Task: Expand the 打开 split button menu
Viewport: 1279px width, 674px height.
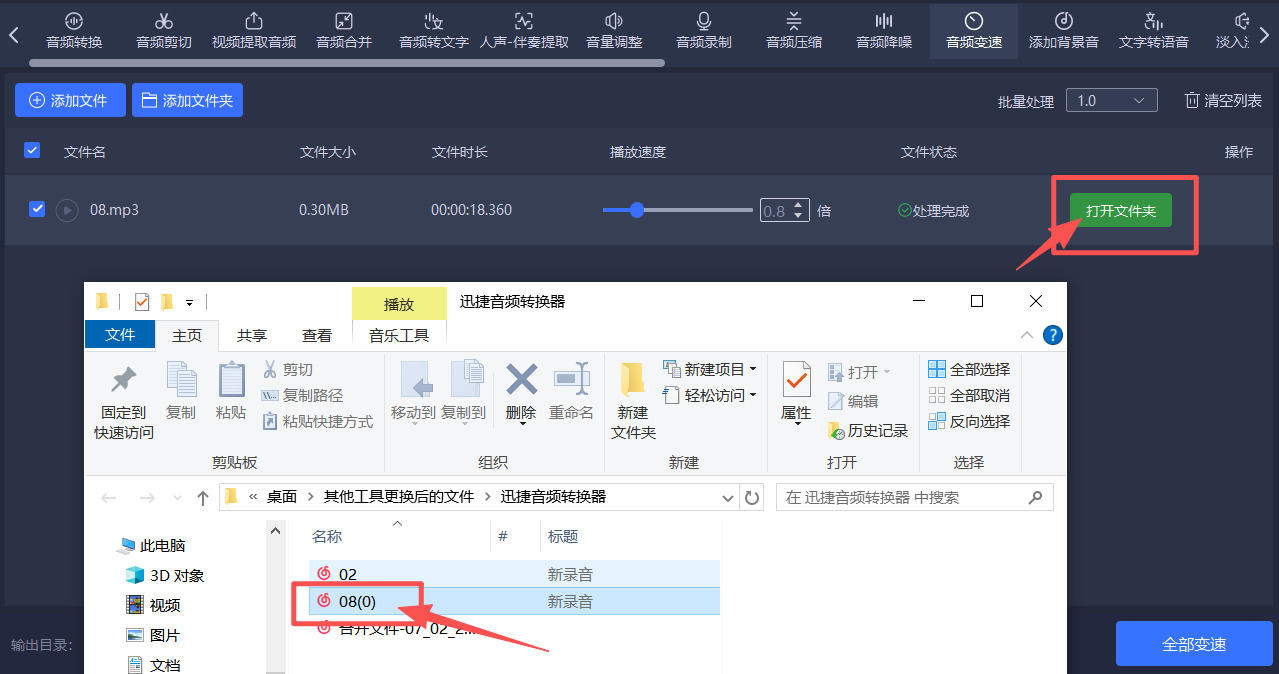Action: coord(886,371)
